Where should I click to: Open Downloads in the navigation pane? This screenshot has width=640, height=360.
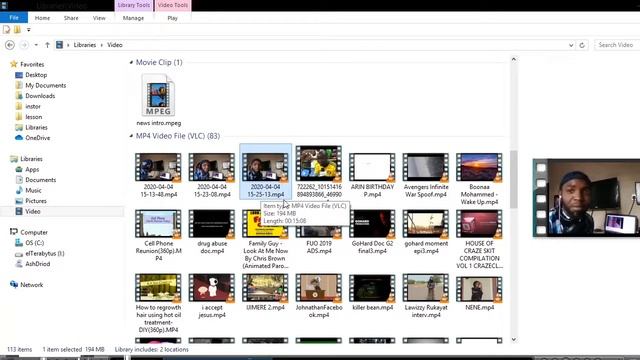click(x=40, y=96)
